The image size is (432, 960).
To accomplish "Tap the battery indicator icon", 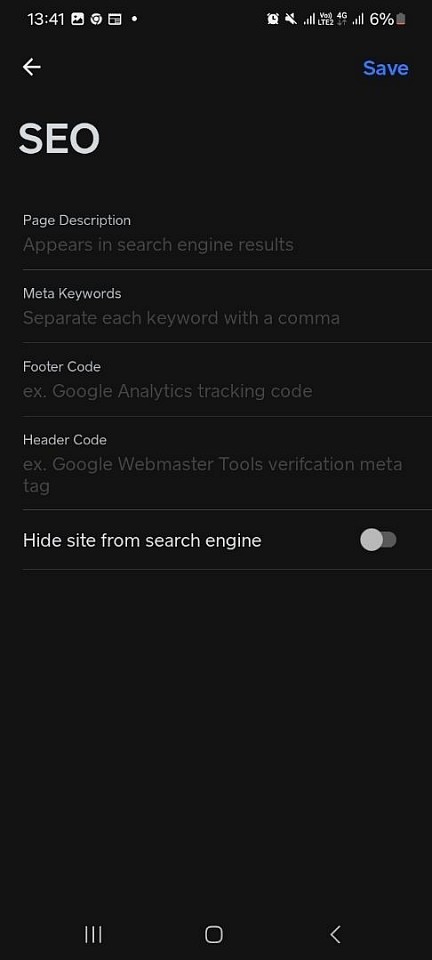I will (401, 20).
